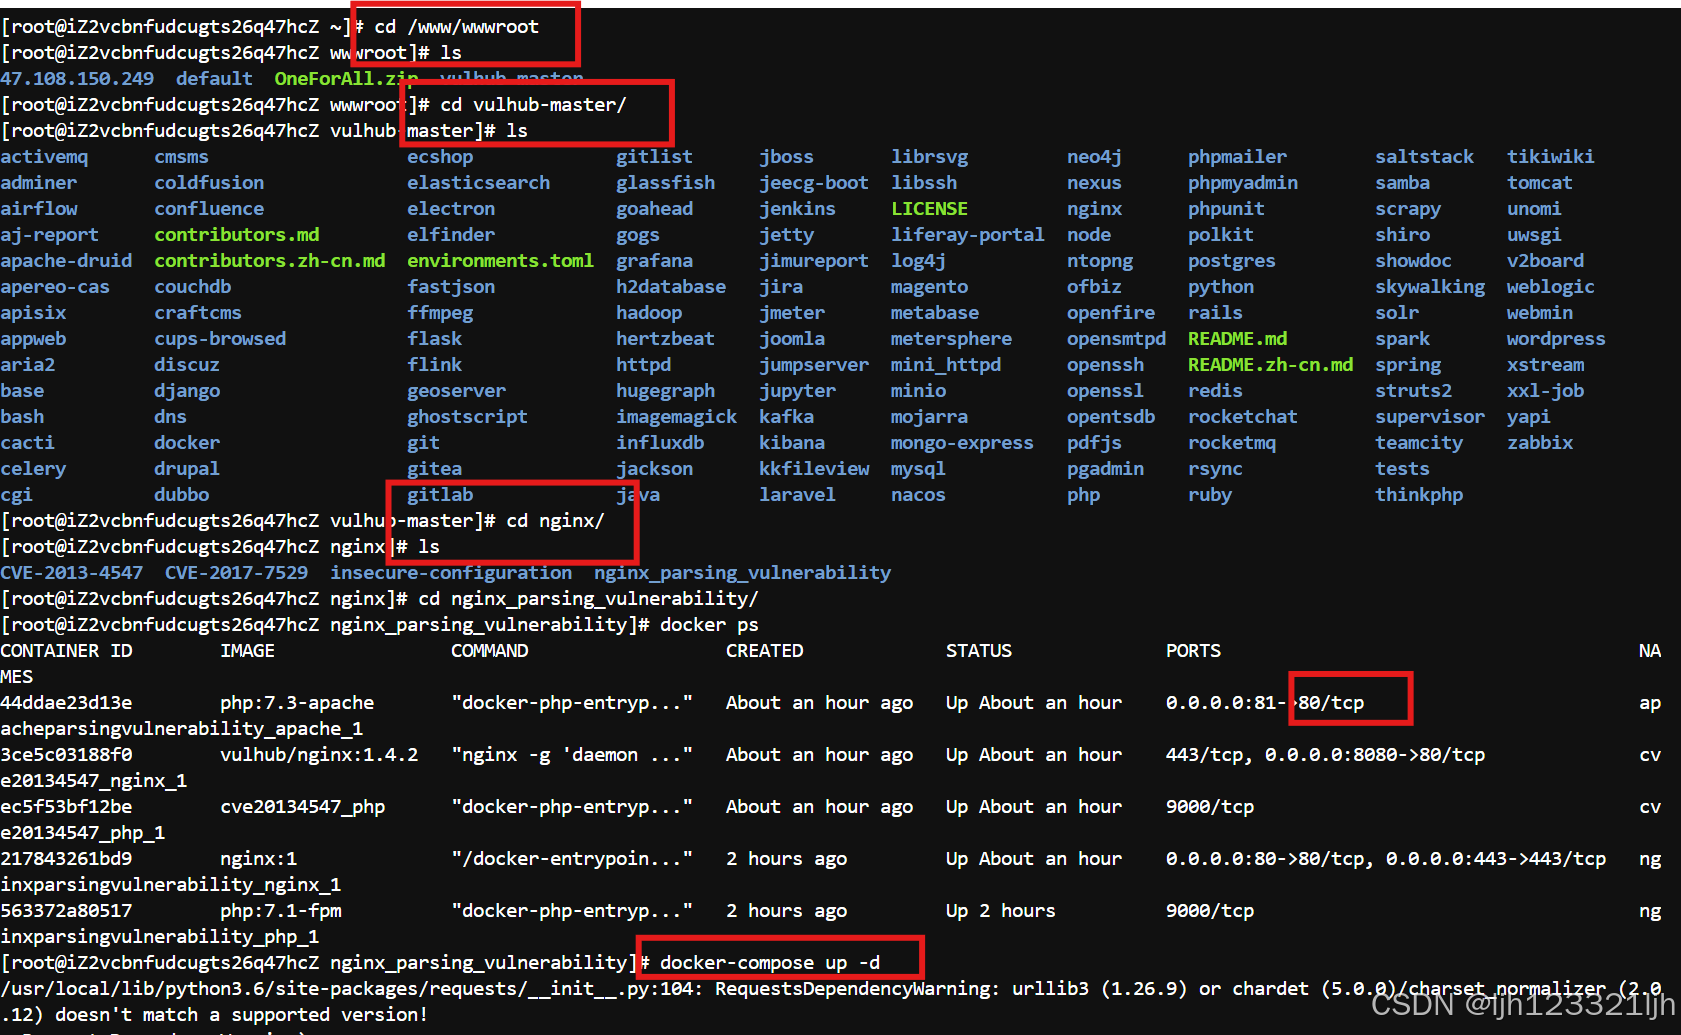This screenshot has height=1035, width=1681.
Task: Select the 'cd vulhub-master/' command
Action: tap(533, 105)
